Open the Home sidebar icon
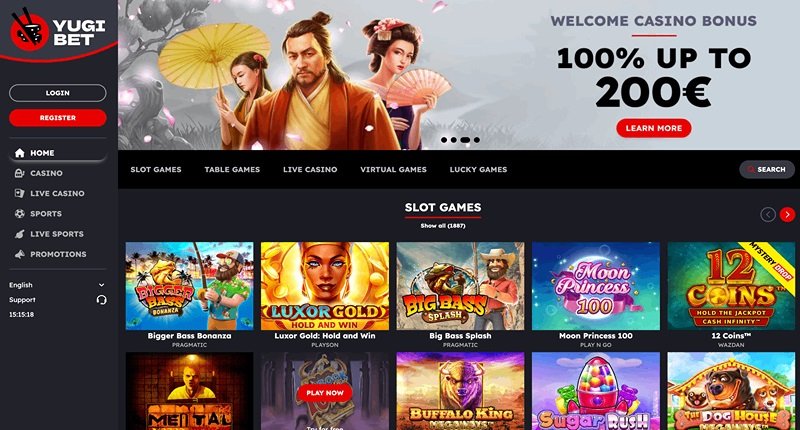Image resolution: width=800 pixels, height=430 pixels. point(20,153)
